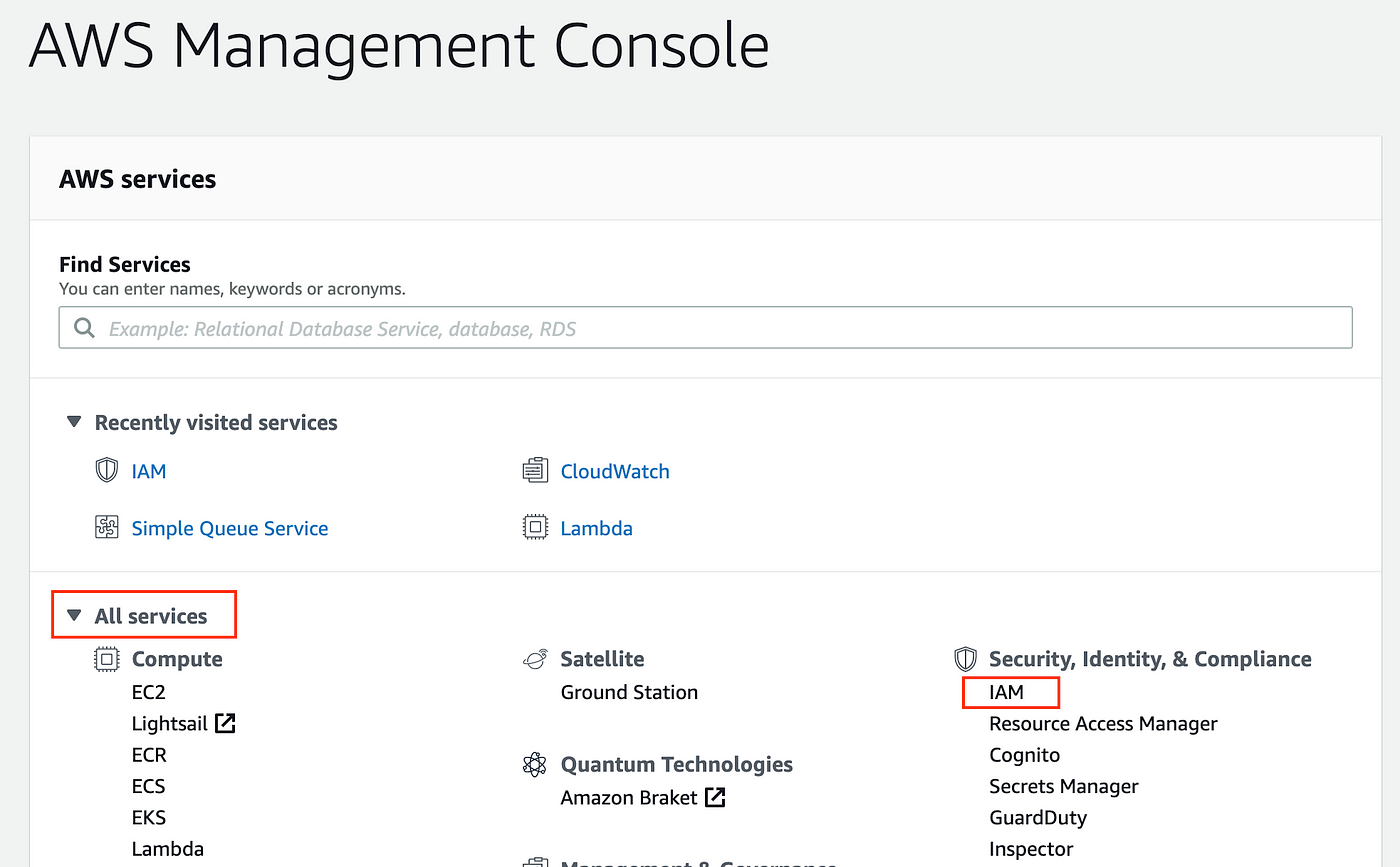Screen dimensions: 1400x867
Task: Open Ground Station under Satellite
Action: pos(629,692)
